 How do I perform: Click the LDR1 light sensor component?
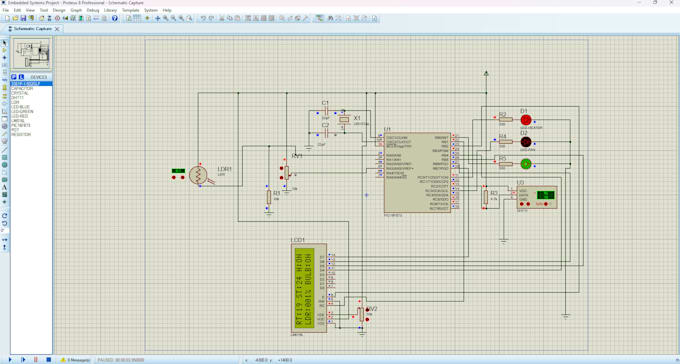point(198,175)
